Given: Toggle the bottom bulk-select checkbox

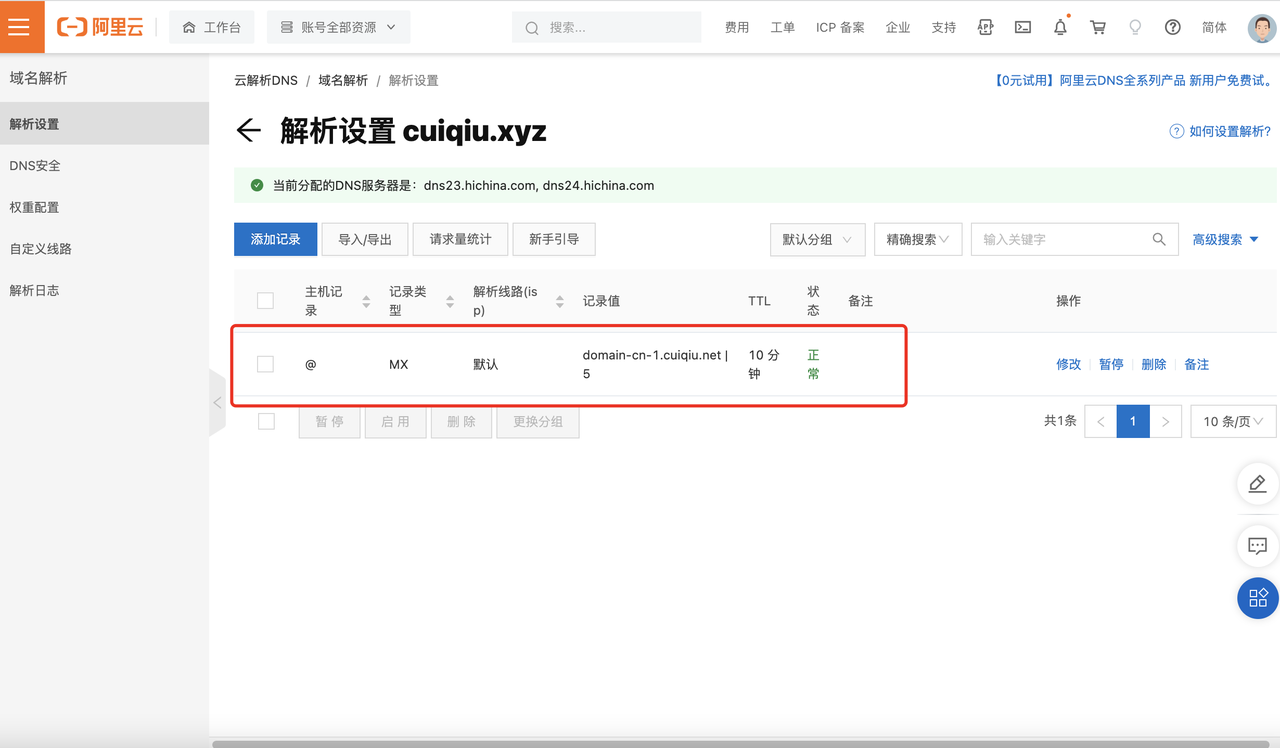Looking at the screenshot, I should [x=266, y=422].
